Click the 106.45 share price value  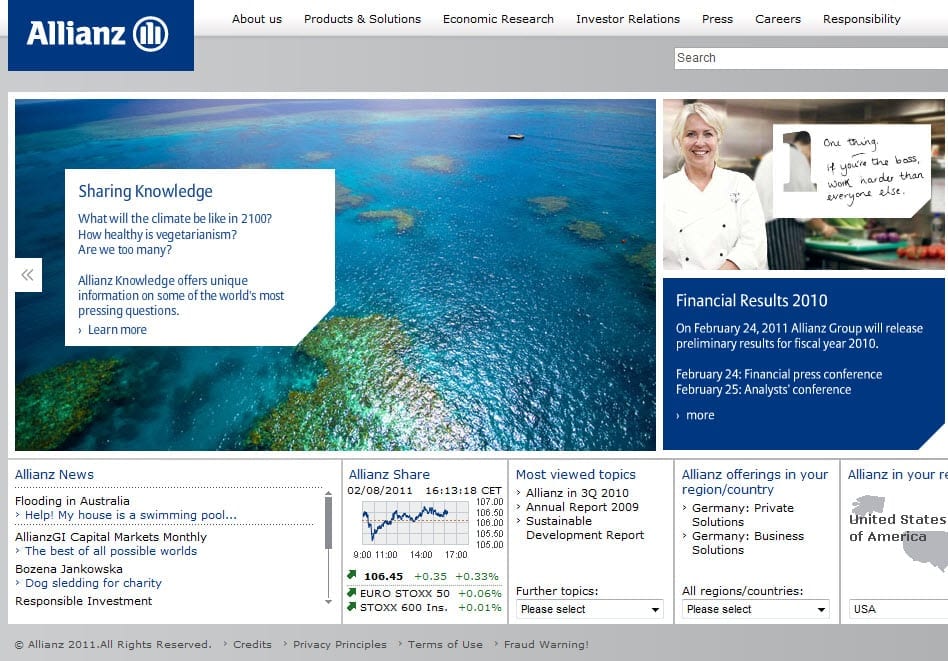point(383,576)
